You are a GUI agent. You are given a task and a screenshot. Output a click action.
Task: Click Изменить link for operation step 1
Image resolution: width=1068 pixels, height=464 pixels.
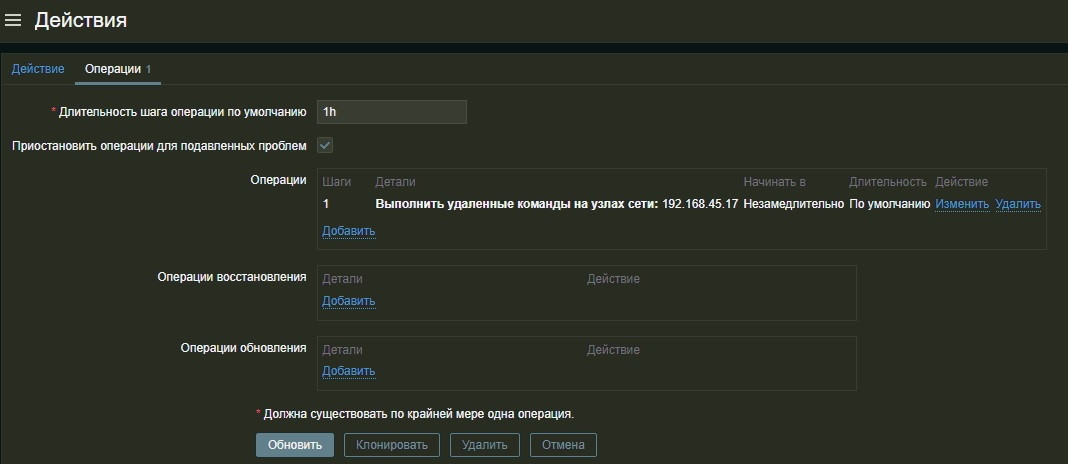coord(962,204)
